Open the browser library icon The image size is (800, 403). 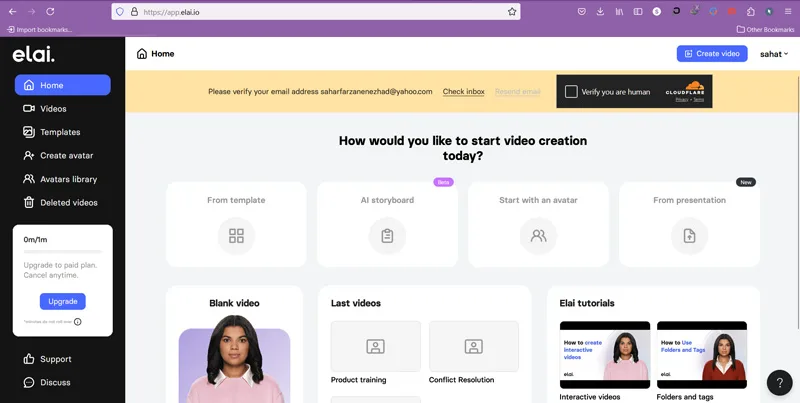pos(619,11)
